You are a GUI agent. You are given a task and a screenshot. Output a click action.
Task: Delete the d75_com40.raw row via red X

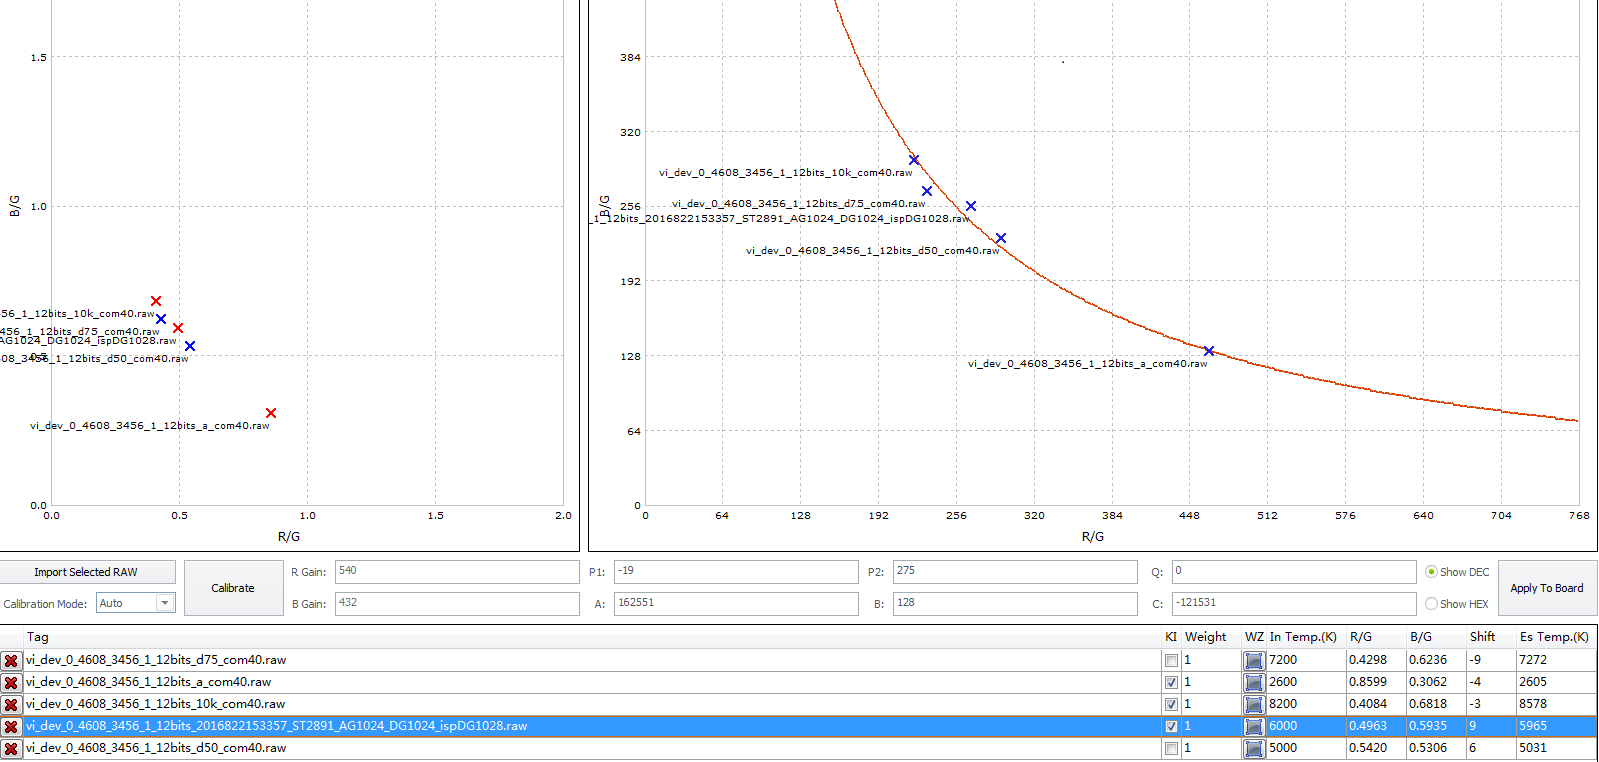pos(11,660)
